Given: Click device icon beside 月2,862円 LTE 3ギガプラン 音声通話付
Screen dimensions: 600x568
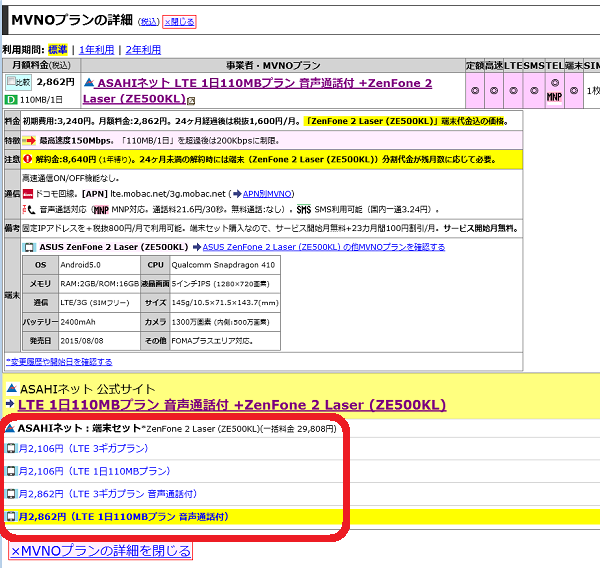Looking at the screenshot, I should click(11, 494).
